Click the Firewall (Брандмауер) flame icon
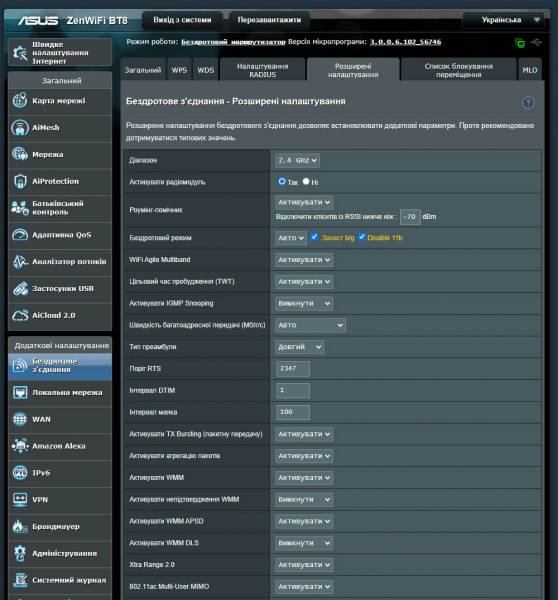558x600 pixels. click(x=20, y=527)
